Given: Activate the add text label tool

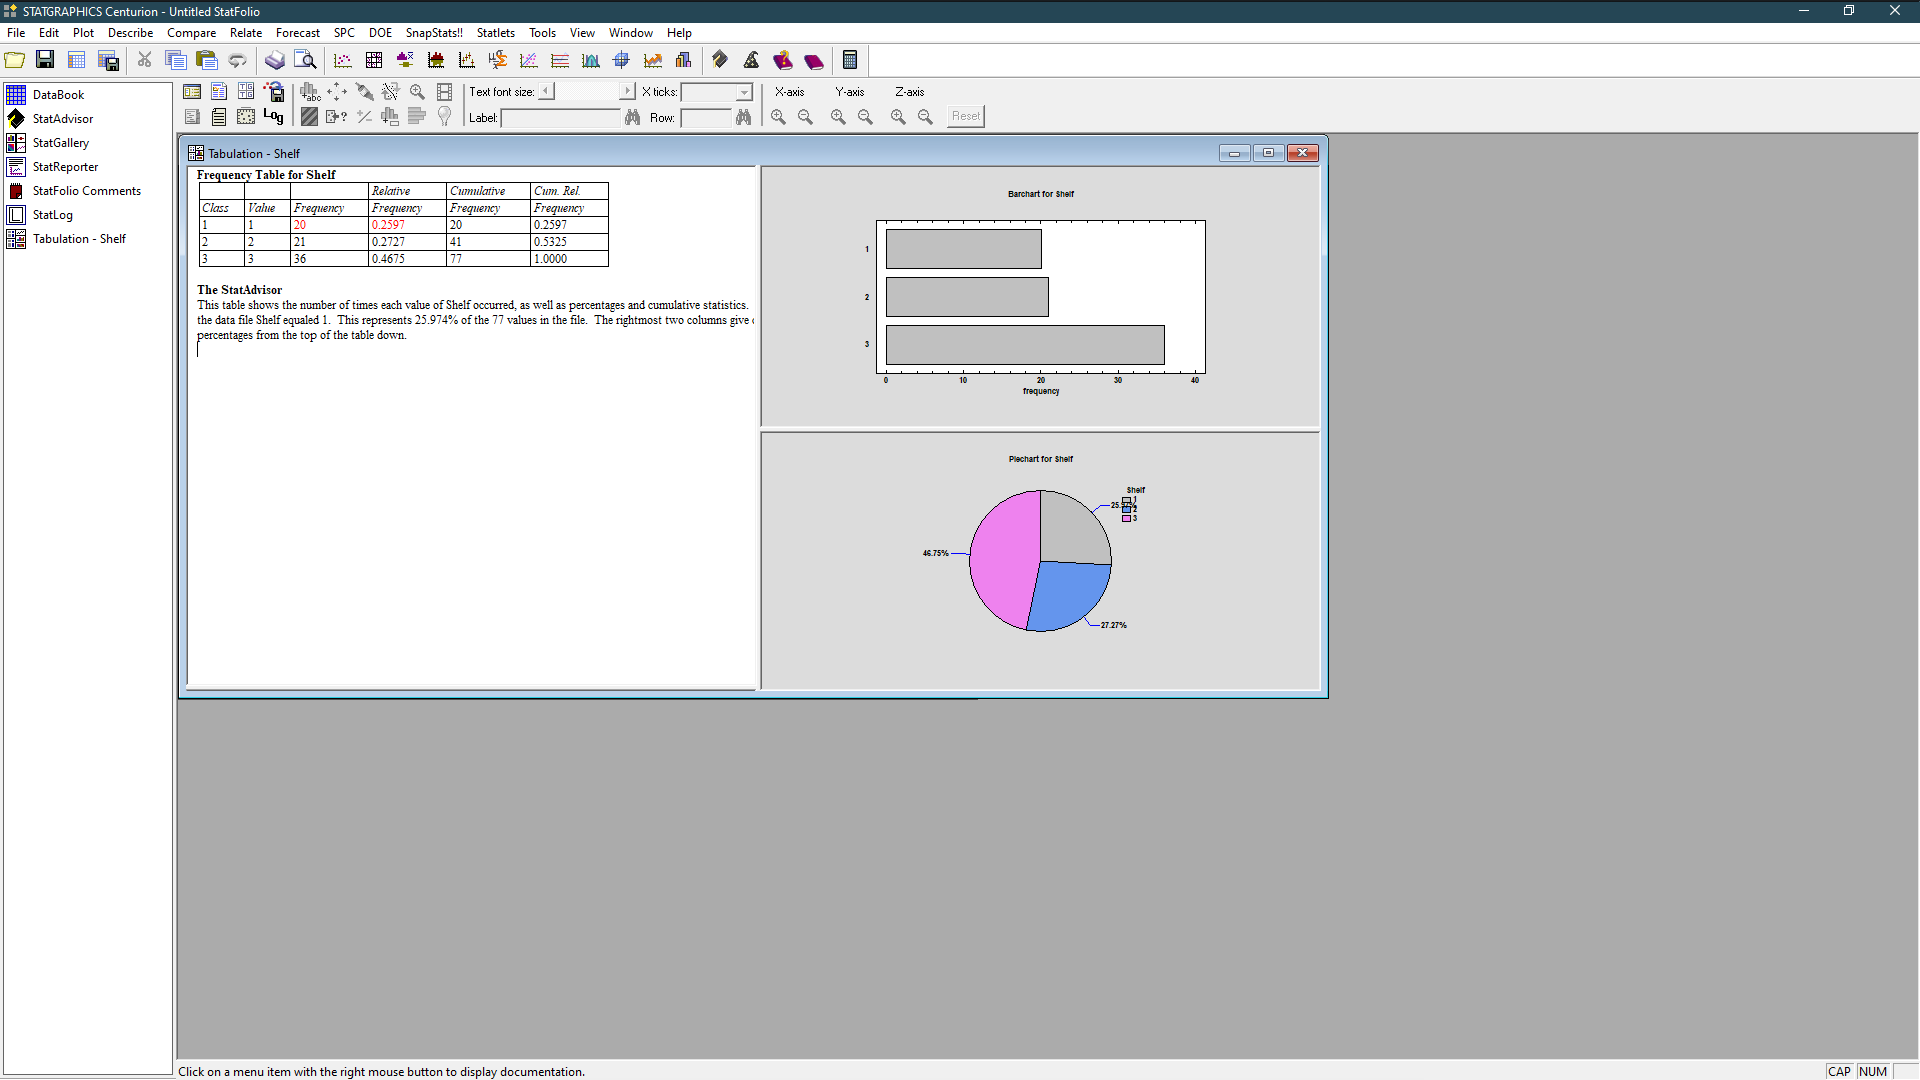Looking at the screenshot, I should 310,92.
